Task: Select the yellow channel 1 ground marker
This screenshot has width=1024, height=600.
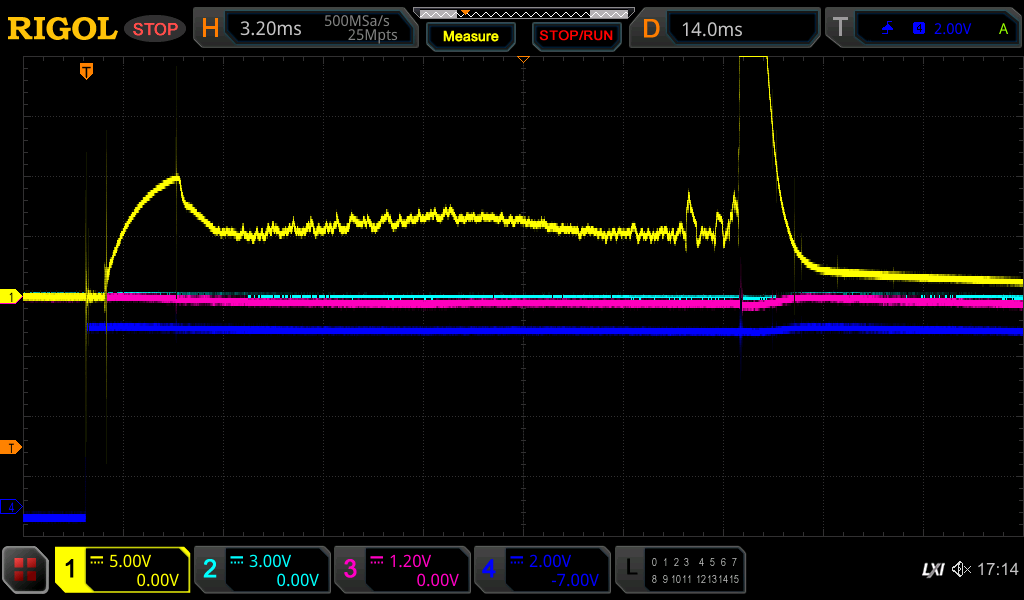Action: pyautogui.click(x=12, y=297)
